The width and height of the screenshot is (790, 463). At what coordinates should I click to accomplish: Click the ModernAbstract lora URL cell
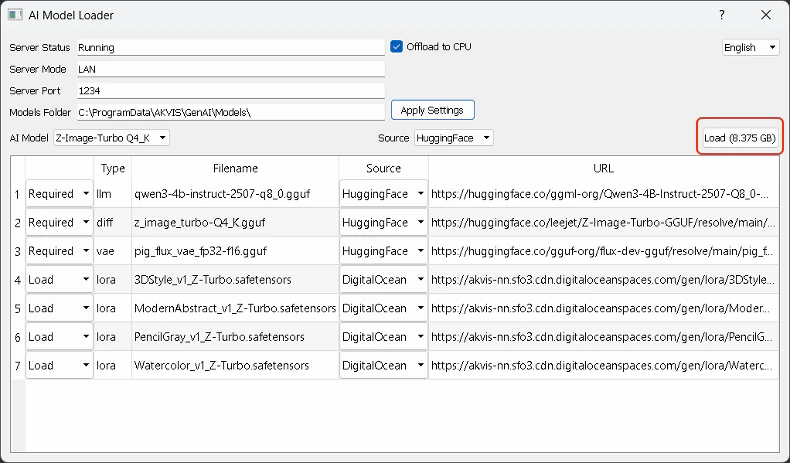pos(603,309)
